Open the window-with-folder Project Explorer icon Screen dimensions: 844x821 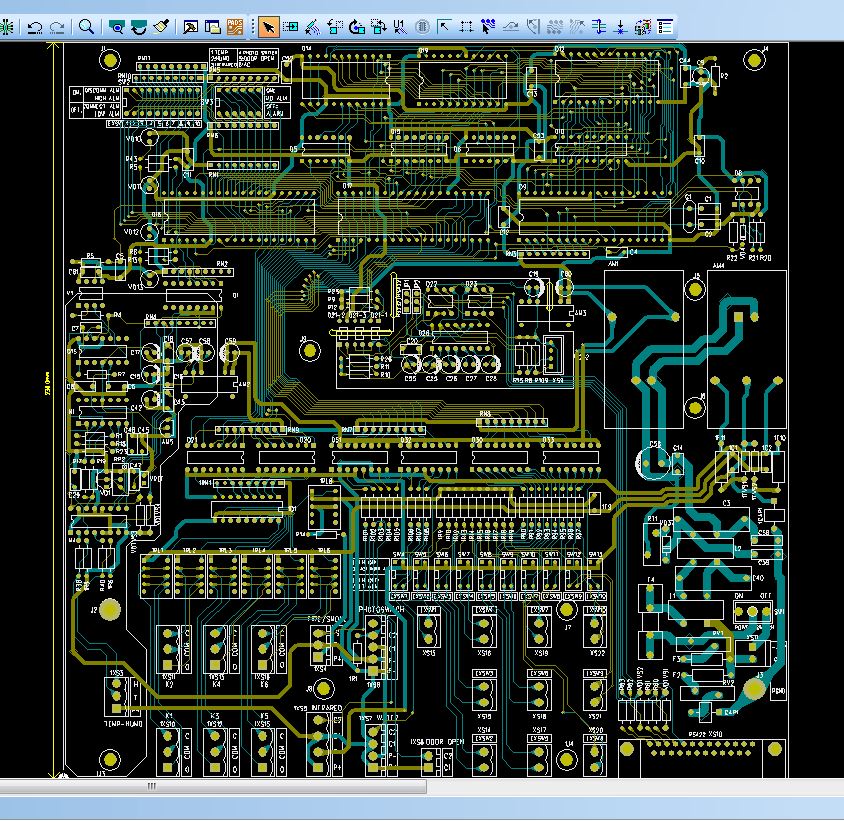(213, 27)
